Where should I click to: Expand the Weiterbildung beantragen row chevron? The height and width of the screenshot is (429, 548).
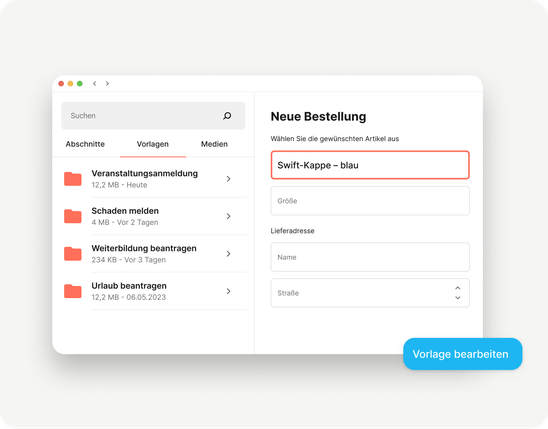click(x=229, y=254)
